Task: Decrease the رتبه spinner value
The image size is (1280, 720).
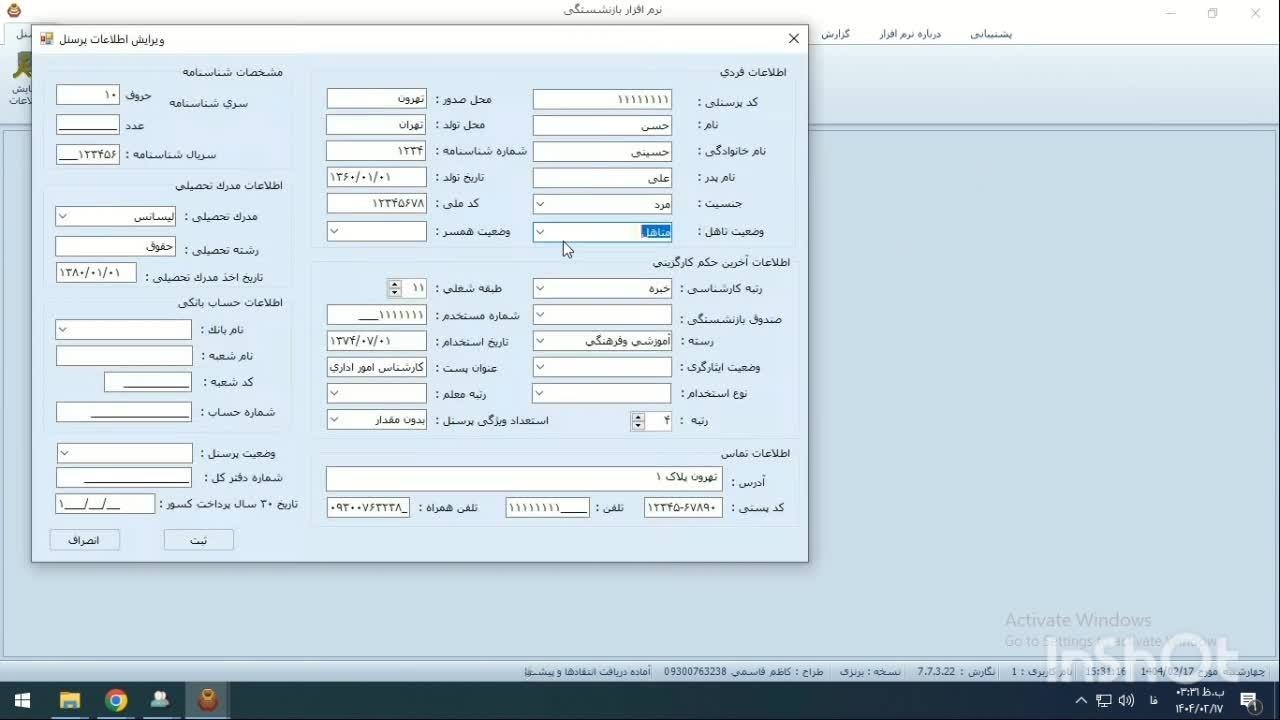Action: point(638,426)
